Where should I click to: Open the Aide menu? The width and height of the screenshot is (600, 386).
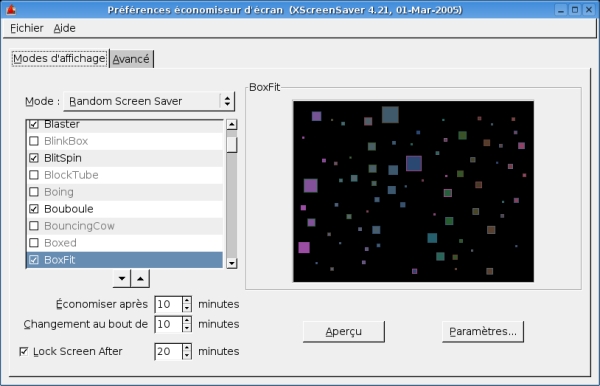pyautogui.click(x=64, y=28)
